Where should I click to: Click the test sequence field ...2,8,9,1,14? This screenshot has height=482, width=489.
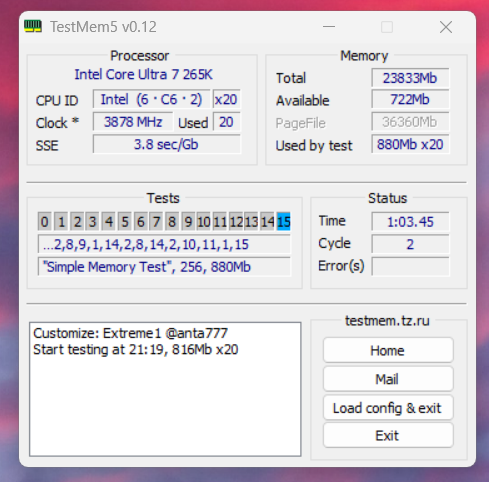point(164,244)
